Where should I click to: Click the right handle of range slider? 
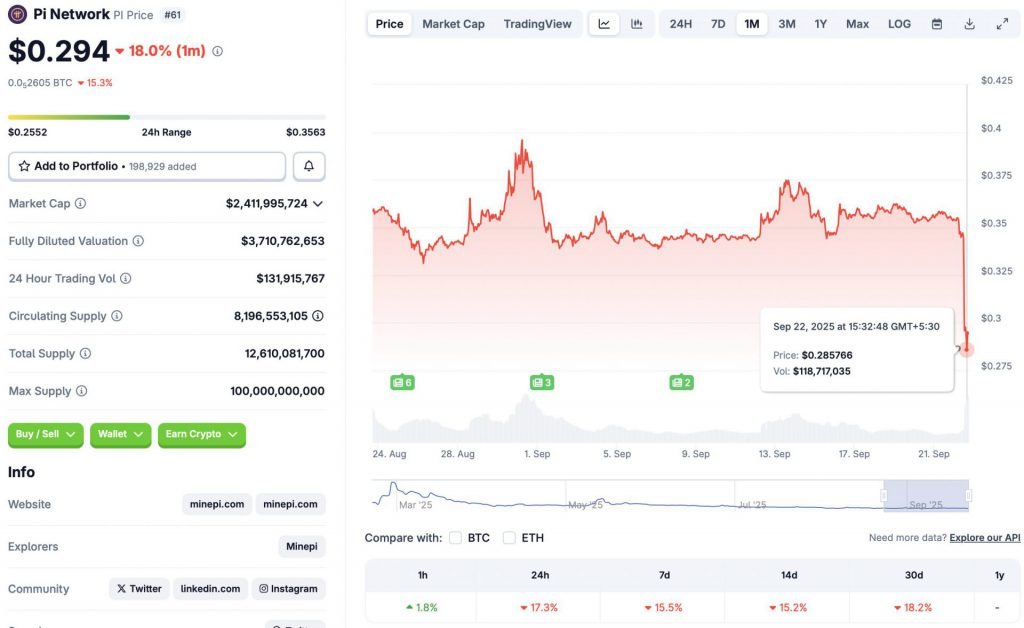point(968,495)
